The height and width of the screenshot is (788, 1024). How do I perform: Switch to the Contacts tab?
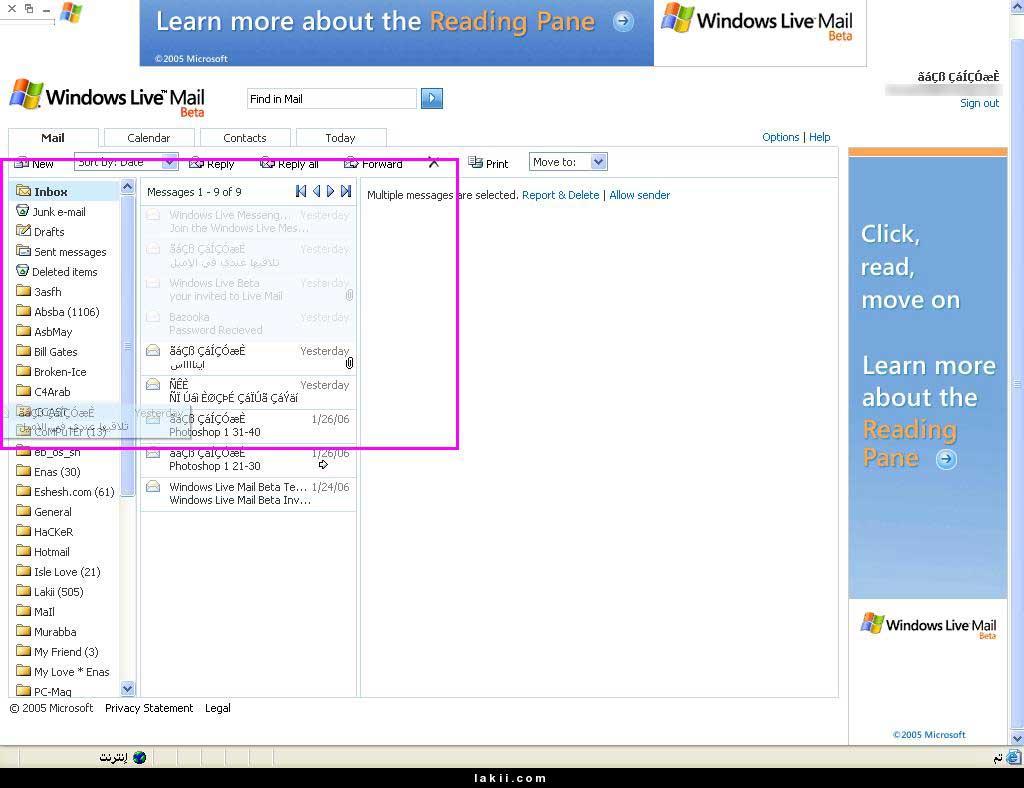pos(245,138)
